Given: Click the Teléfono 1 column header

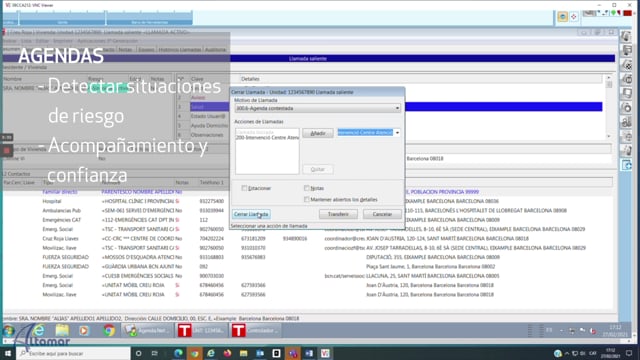Looking at the screenshot, I should click(211, 182).
